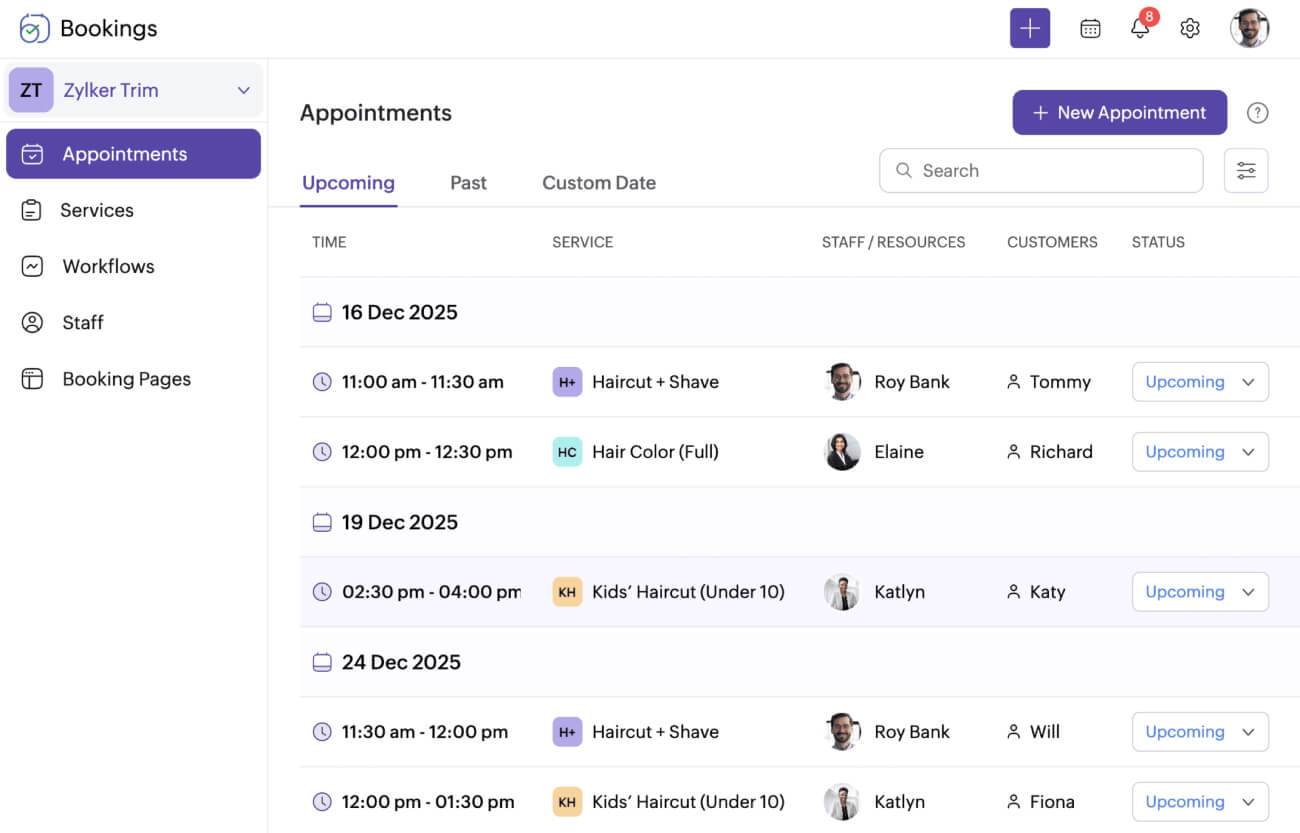The width and height of the screenshot is (1300, 833).
Task: Click the New Appointment button
Action: 1119,112
